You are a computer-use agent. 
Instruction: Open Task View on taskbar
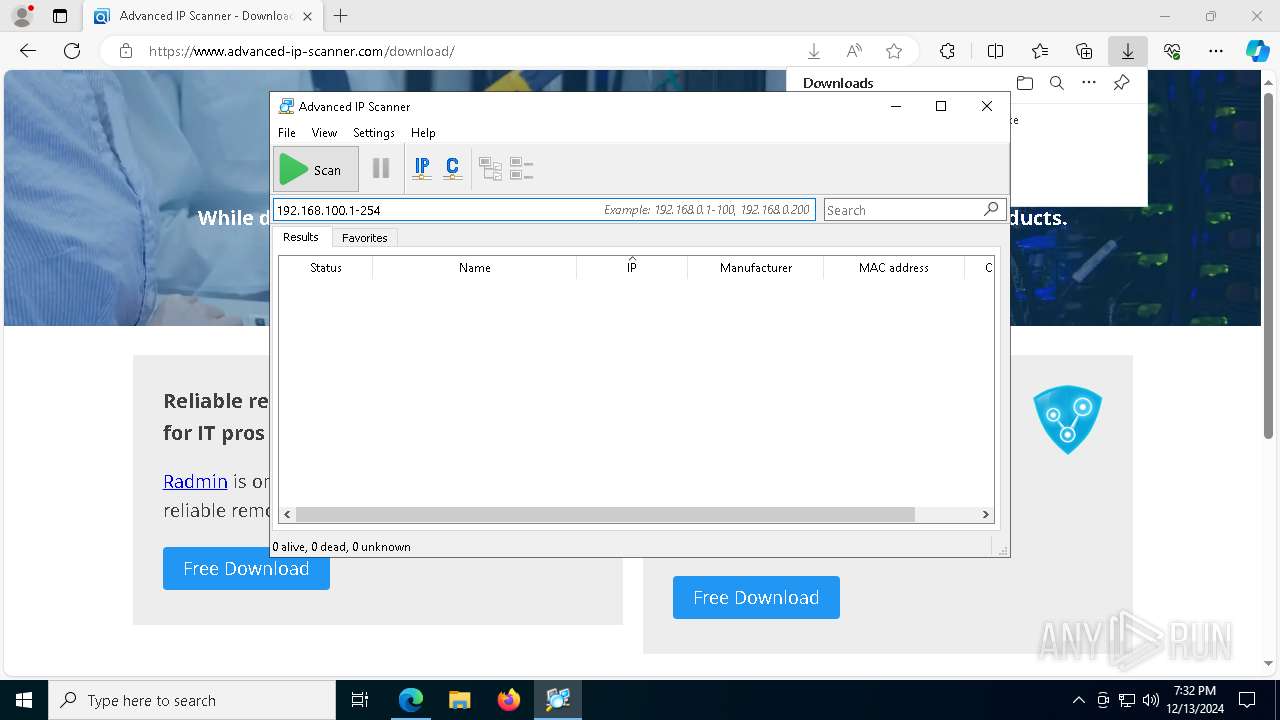[360, 700]
